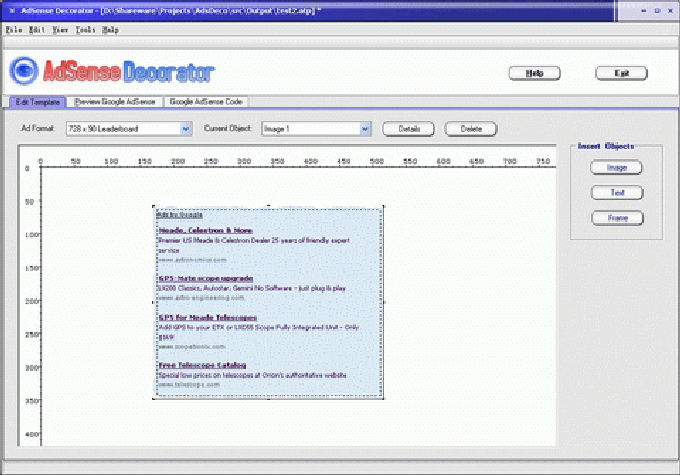Viewport: 680px width, 475px height.
Task: Open the Tools menu
Action: point(85,30)
